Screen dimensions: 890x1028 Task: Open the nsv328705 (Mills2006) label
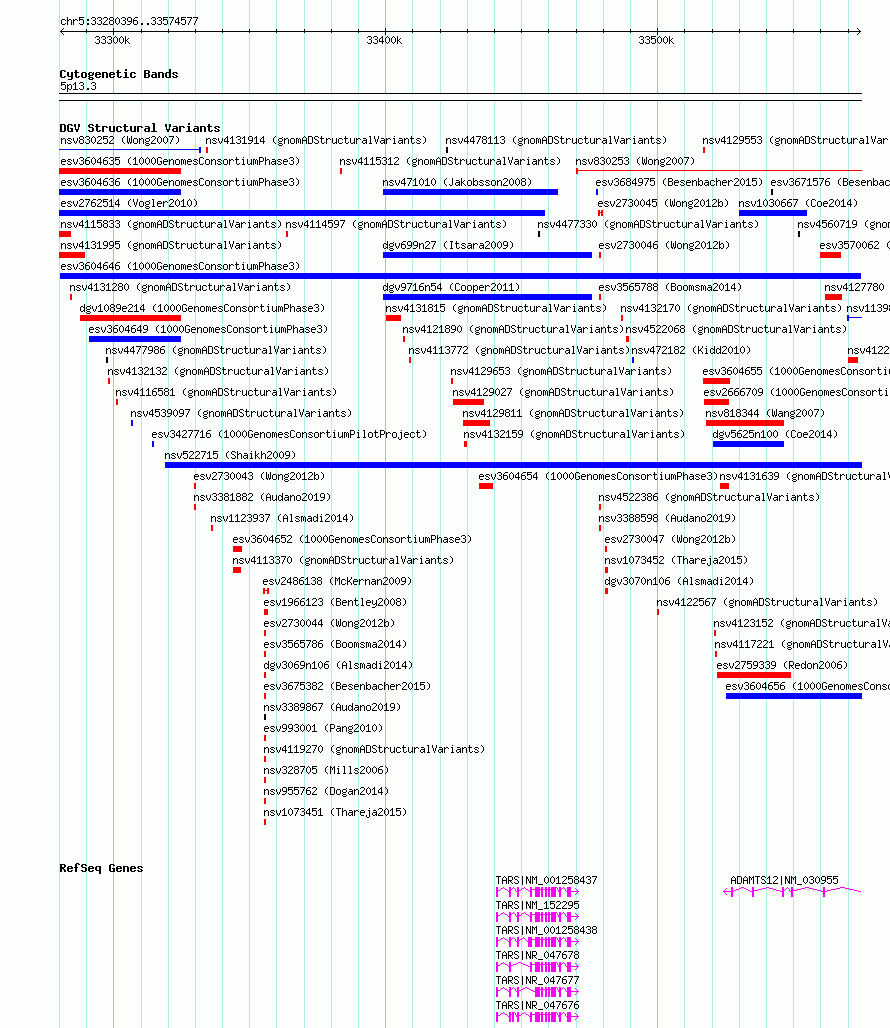tap(326, 770)
